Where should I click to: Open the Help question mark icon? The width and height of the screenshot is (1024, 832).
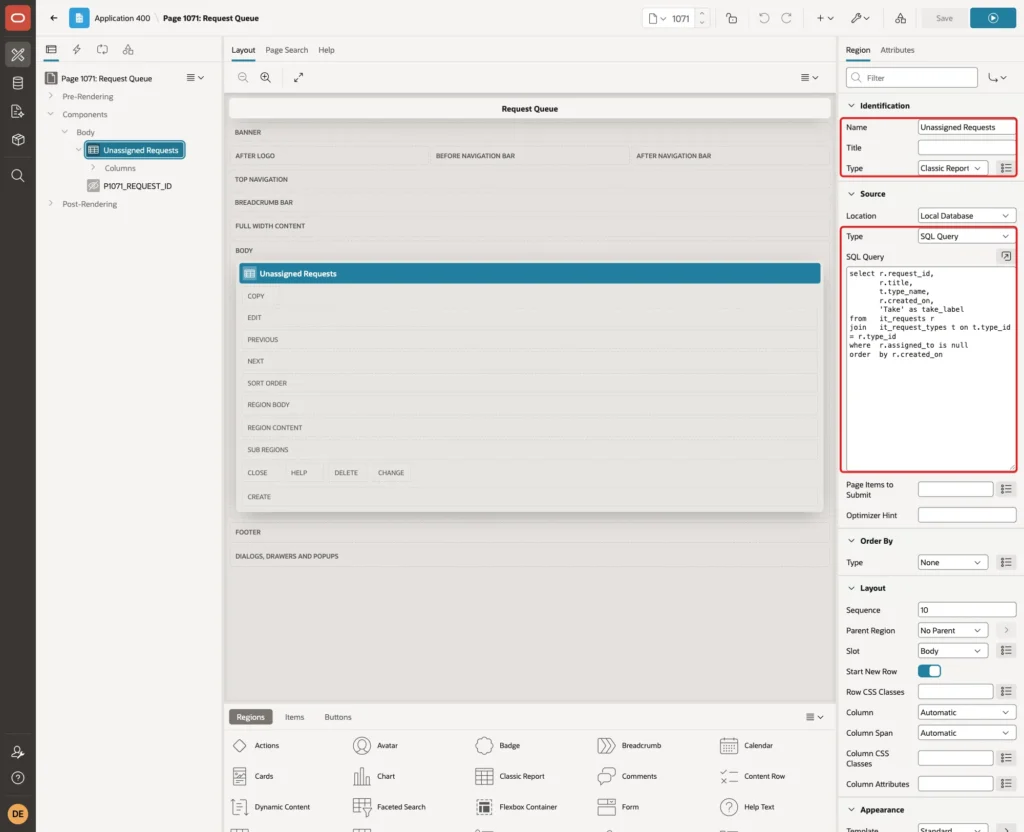(x=18, y=778)
